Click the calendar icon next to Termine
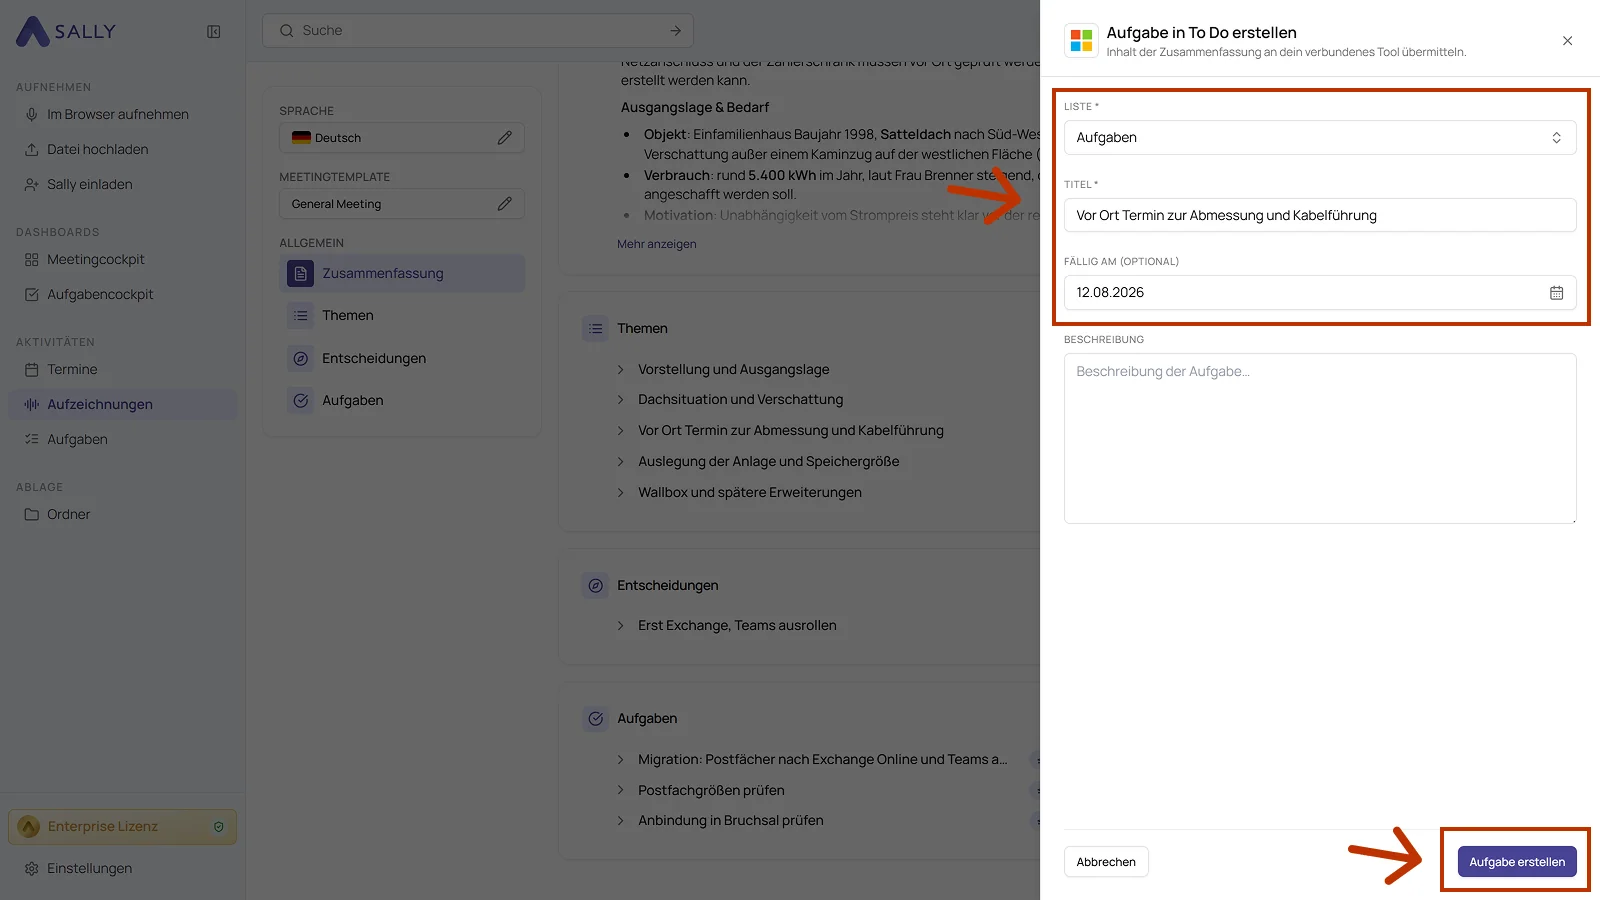 [31, 370]
